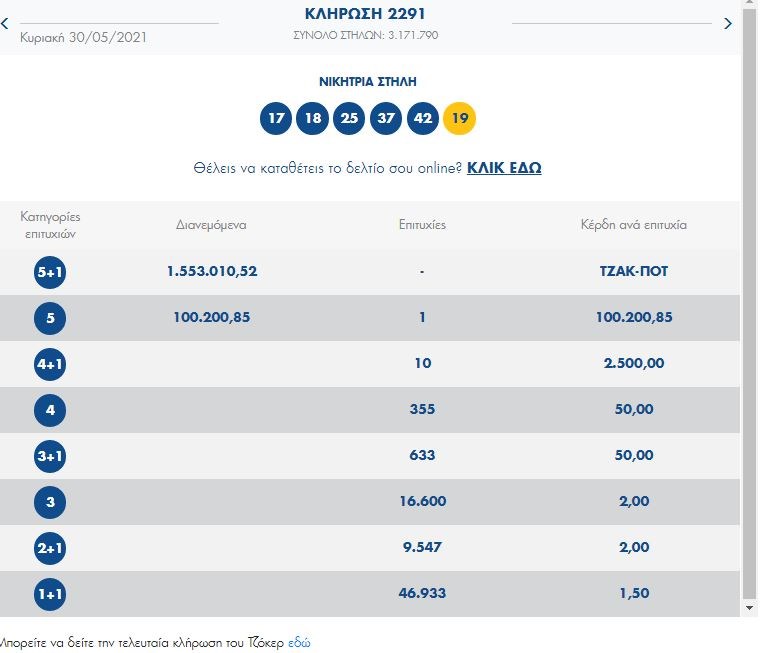Viewport: 770px width, 653px height.
Task: Select the 3+1 category badge
Action: 50,455
